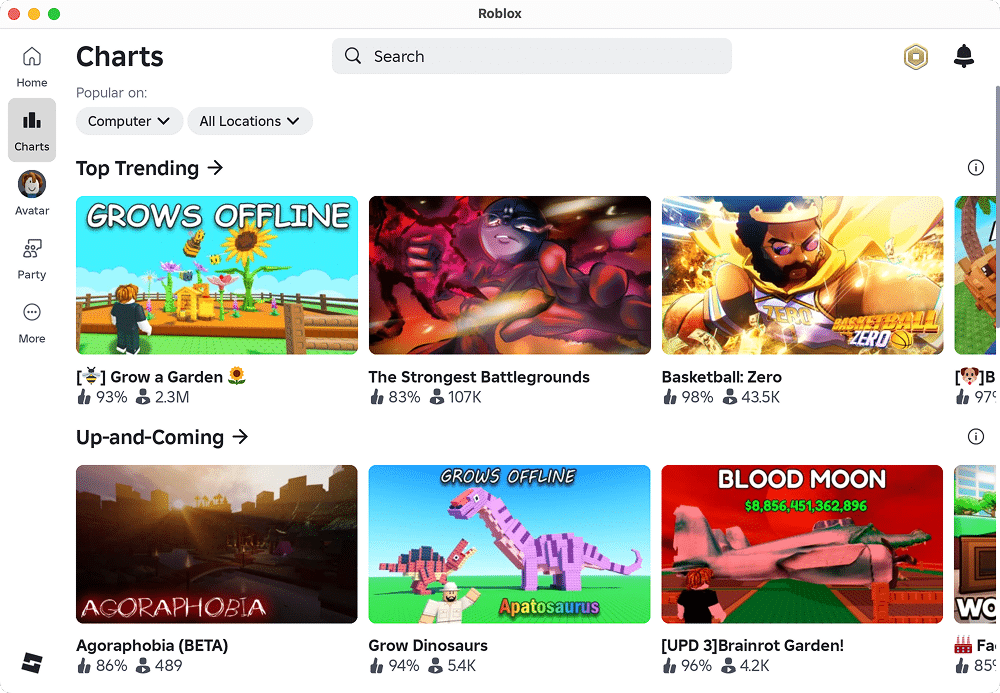Screen dimensions: 1000x693
Task: Click the magnifier icon in search bar
Action: pyautogui.click(x=353, y=55)
